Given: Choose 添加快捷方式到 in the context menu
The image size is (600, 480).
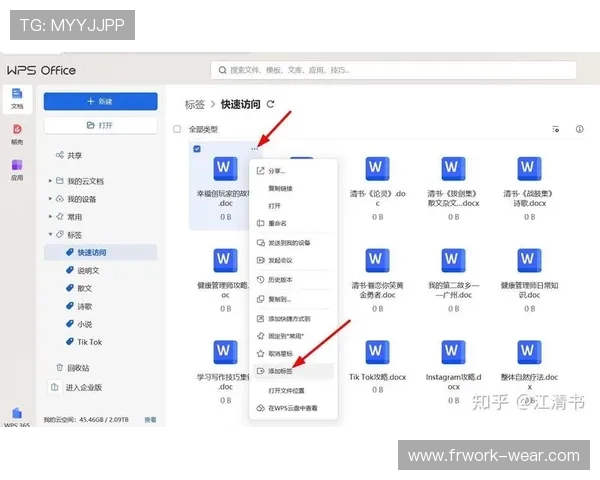Looking at the screenshot, I should (293, 319).
